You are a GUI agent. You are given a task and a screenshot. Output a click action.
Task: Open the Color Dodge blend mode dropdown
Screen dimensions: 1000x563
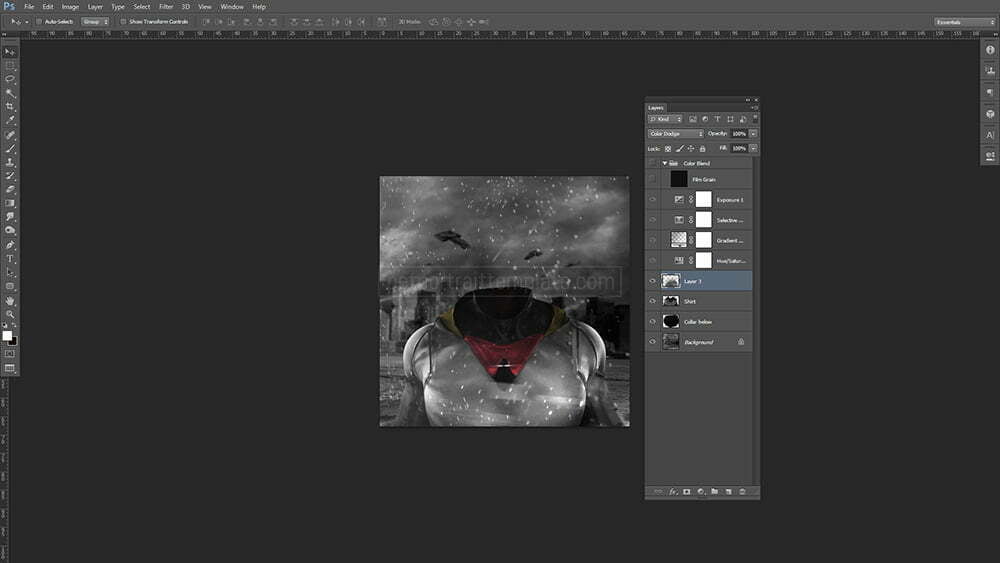pos(676,133)
